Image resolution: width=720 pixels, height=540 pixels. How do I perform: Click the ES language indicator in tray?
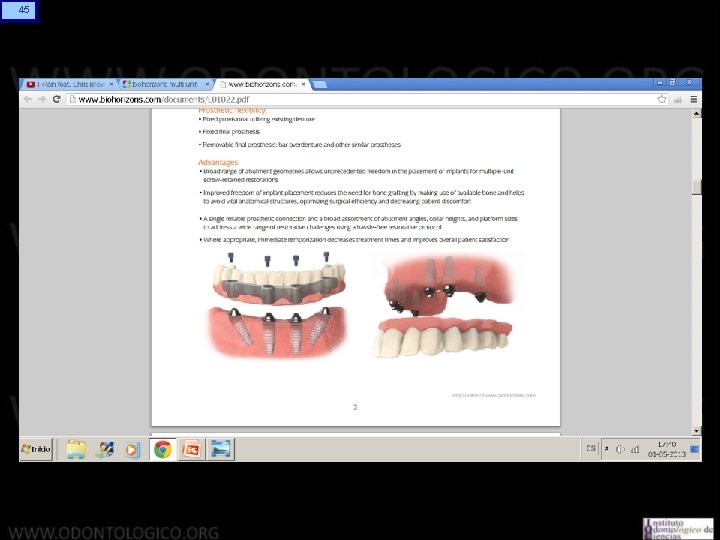coord(591,449)
